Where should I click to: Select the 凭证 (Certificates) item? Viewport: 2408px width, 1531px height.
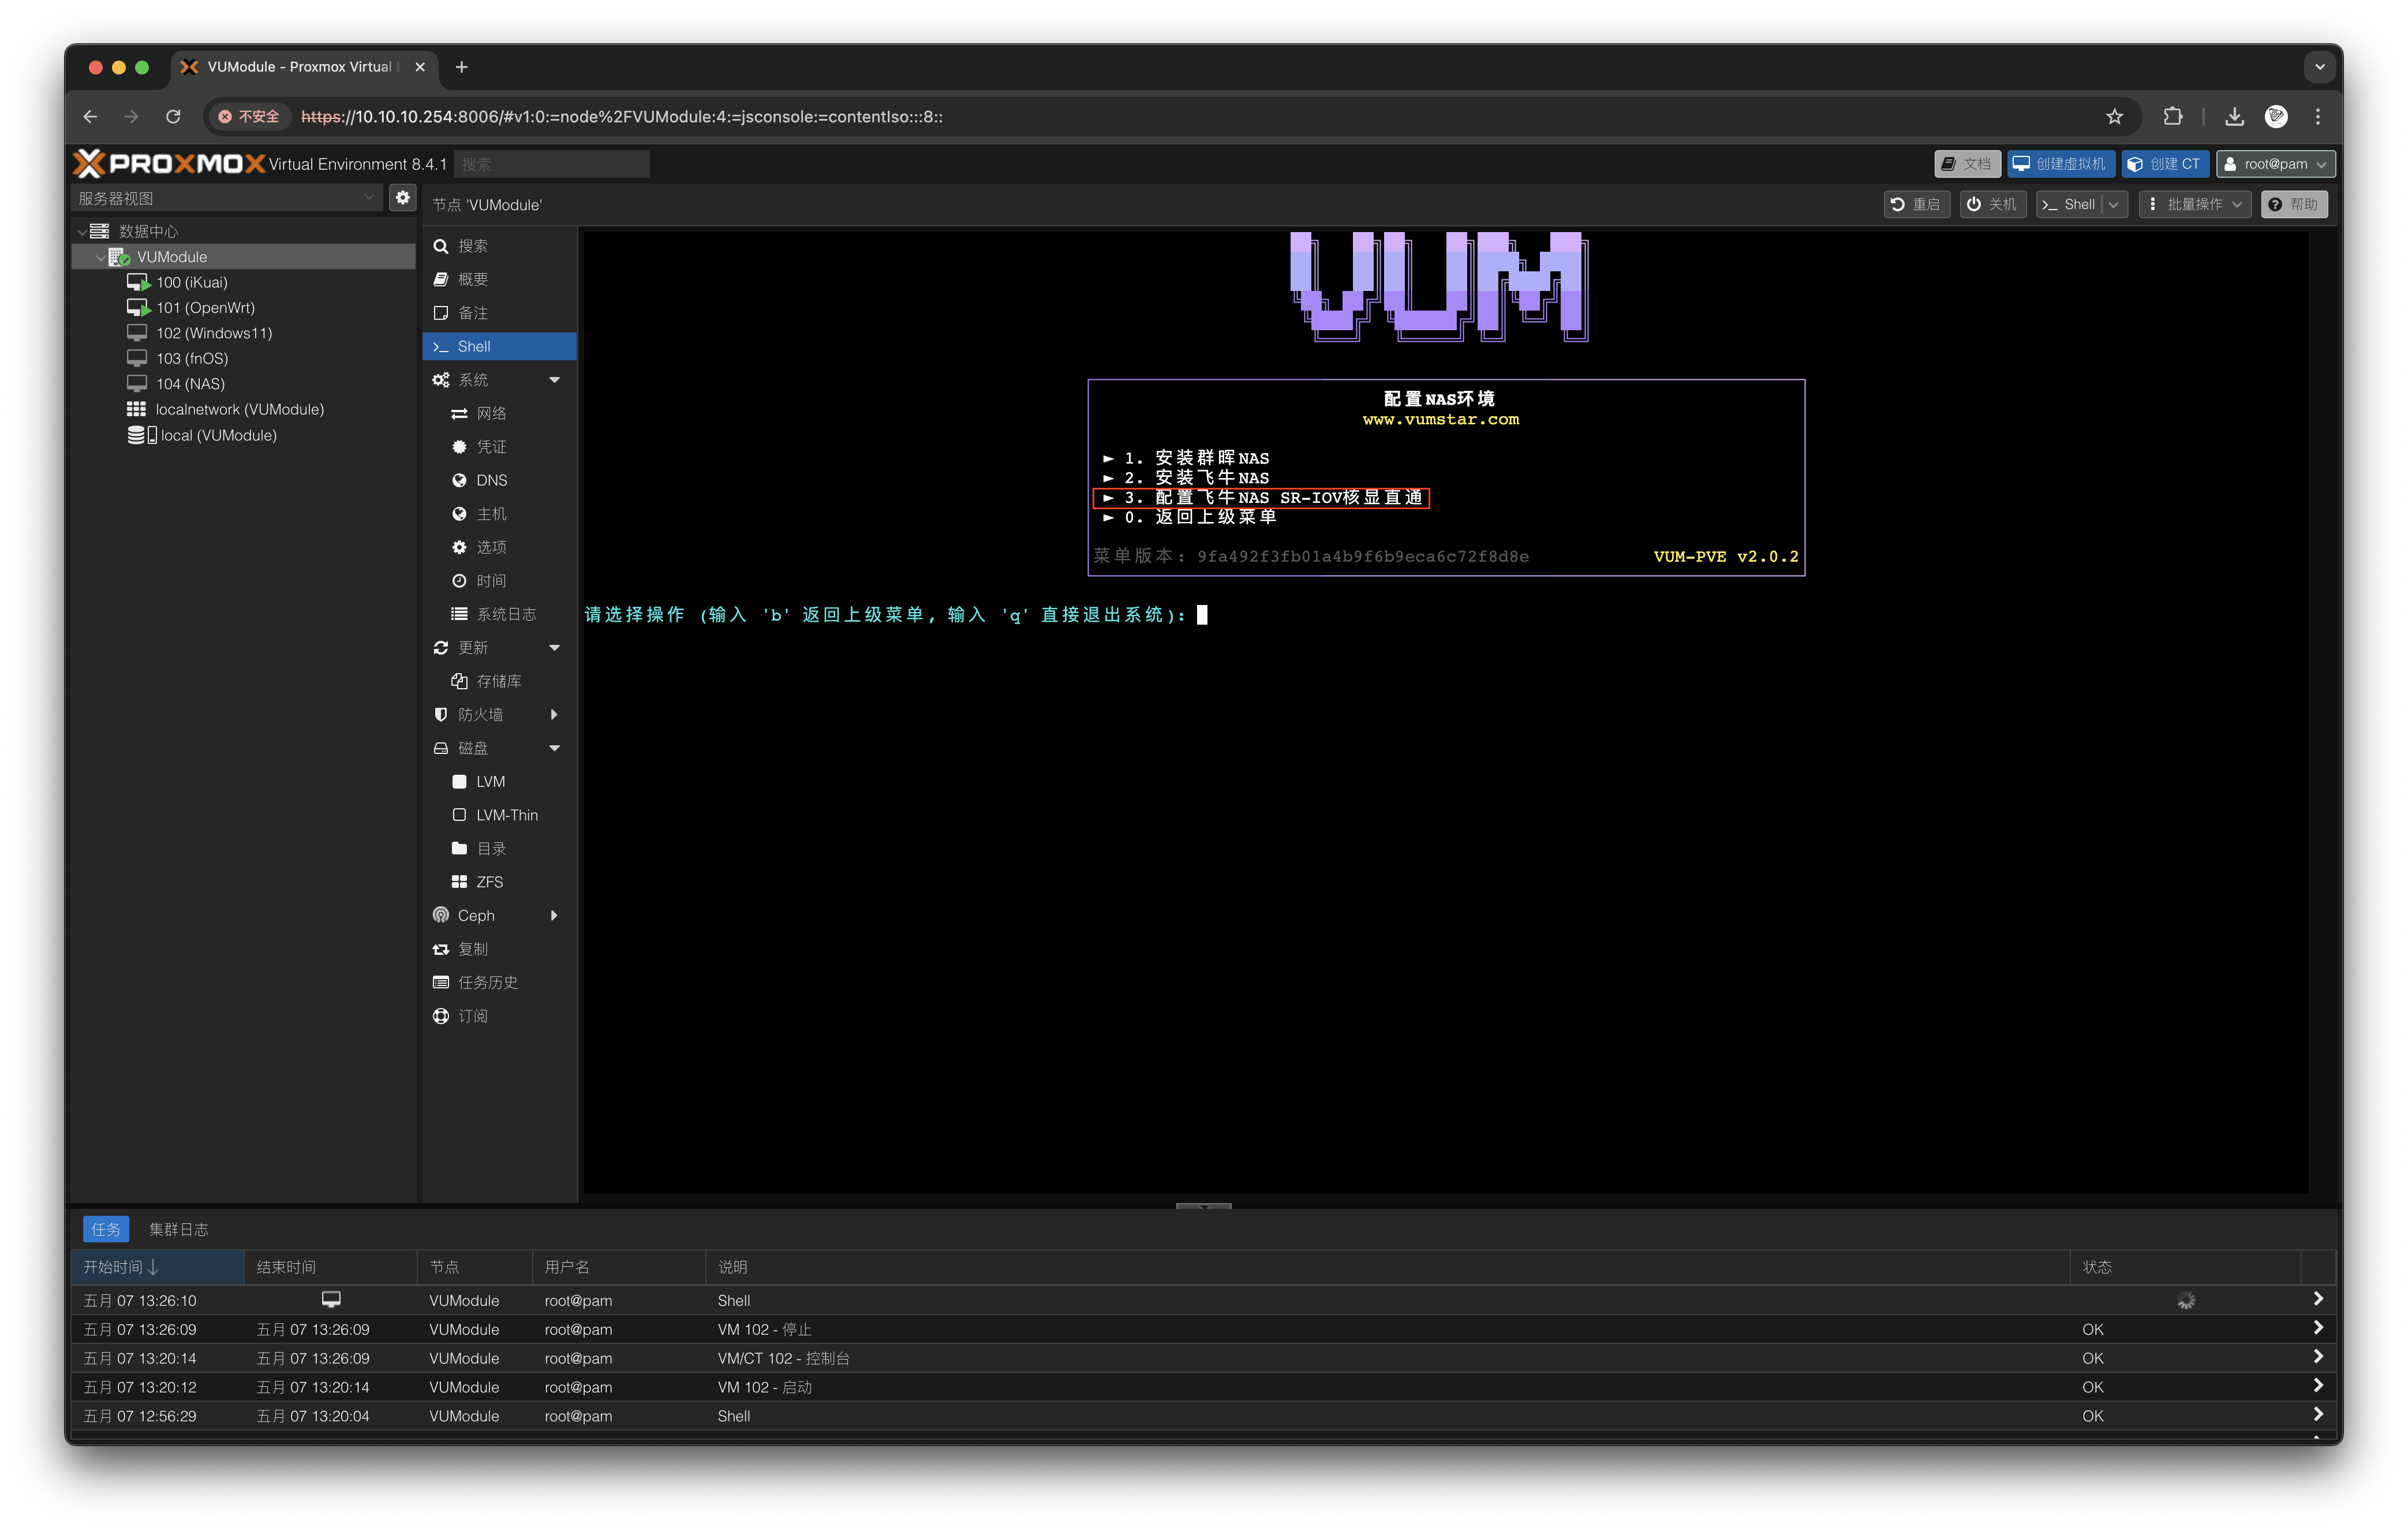[491, 446]
